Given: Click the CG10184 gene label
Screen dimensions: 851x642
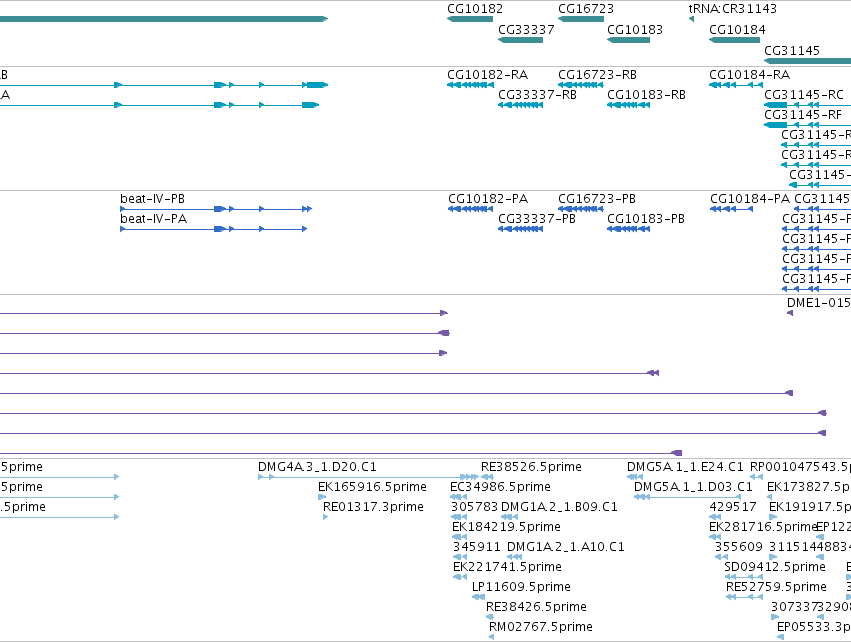Looking at the screenshot, I should tap(737, 30).
